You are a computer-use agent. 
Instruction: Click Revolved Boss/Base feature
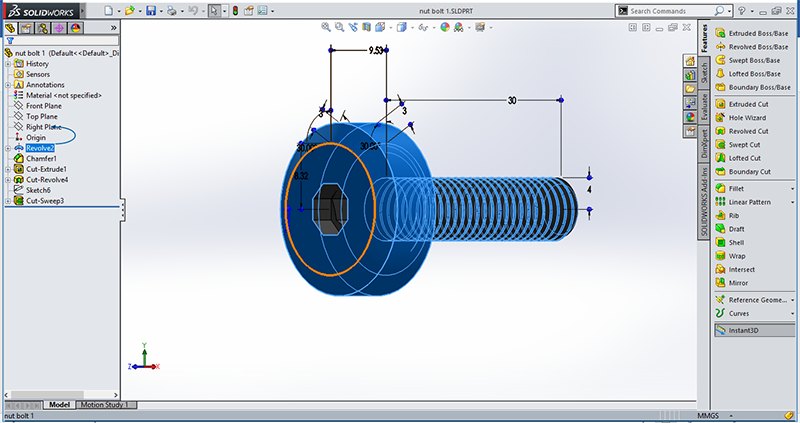[x=752, y=47]
